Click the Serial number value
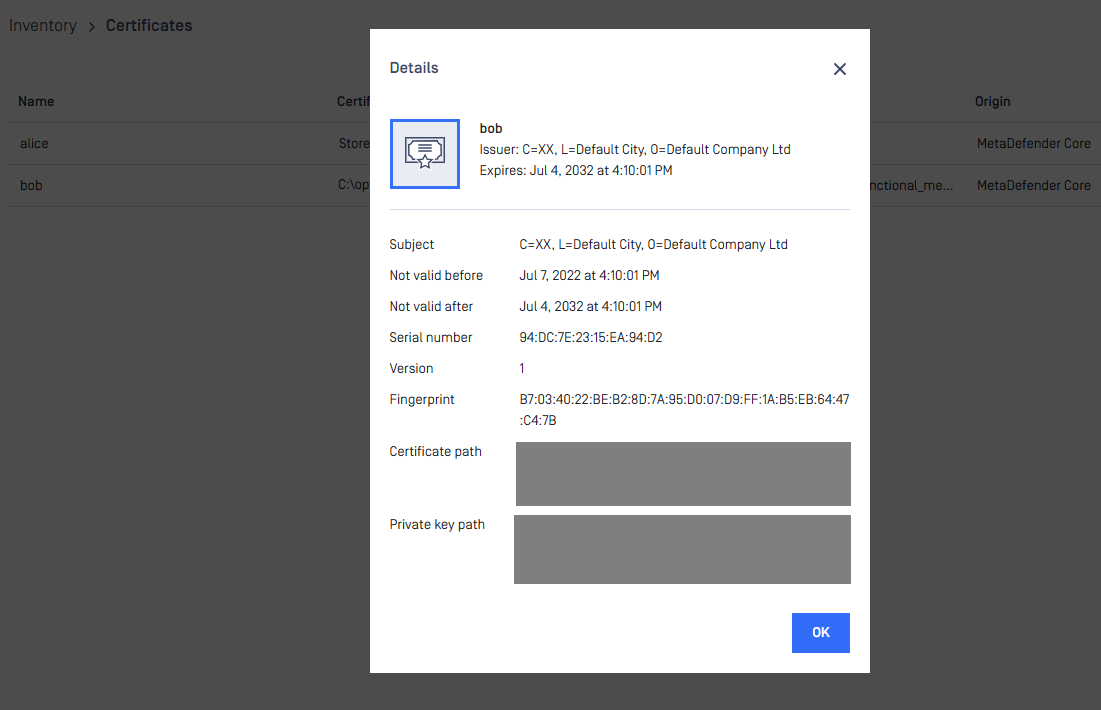Viewport: 1101px width, 710px height. click(591, 338)
